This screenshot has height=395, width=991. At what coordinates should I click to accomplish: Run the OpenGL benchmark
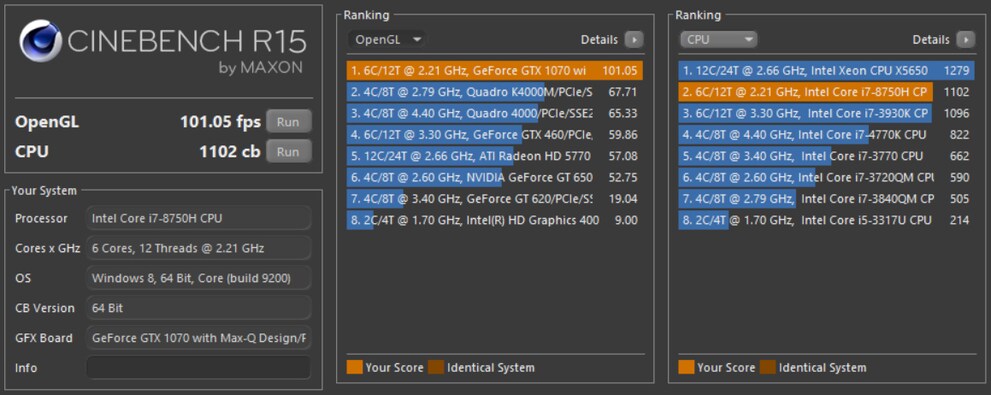(x=288, y=122)
